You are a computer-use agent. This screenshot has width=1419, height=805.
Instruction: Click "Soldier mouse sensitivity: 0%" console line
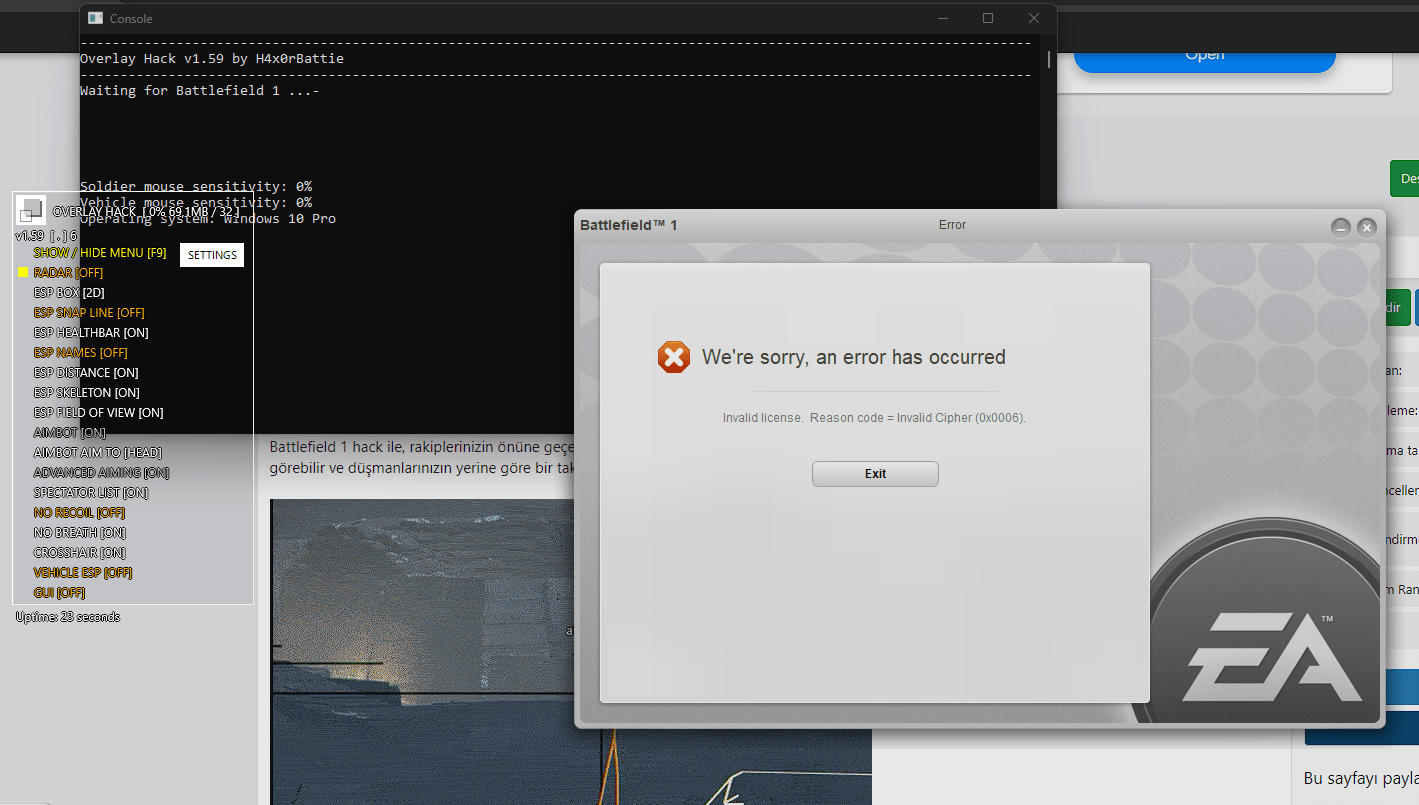[196, 186]
